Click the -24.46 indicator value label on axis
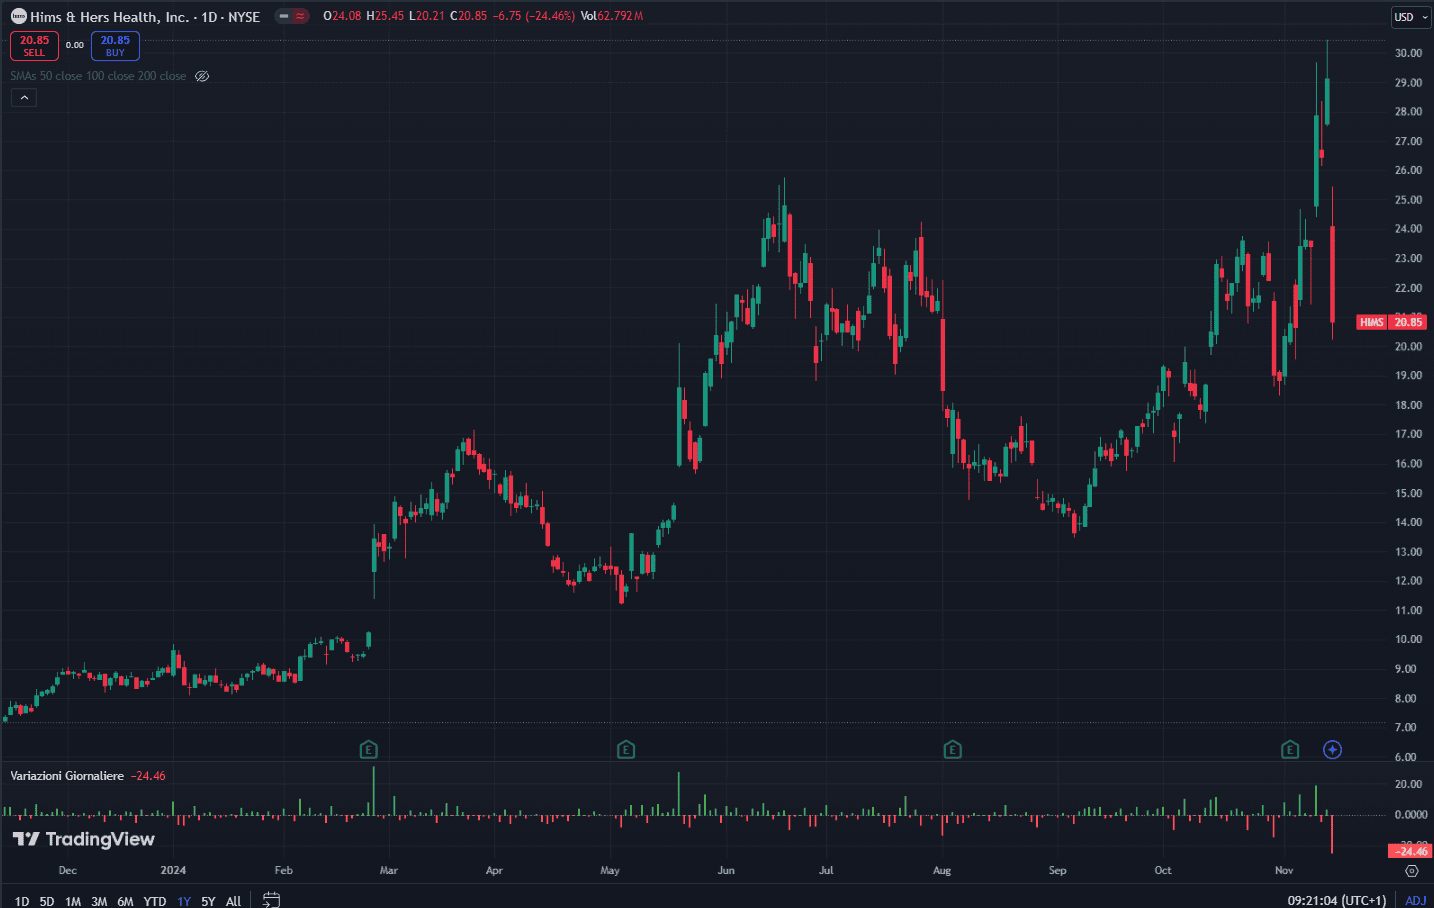Screen dimensions: 1434x908 1410,851
